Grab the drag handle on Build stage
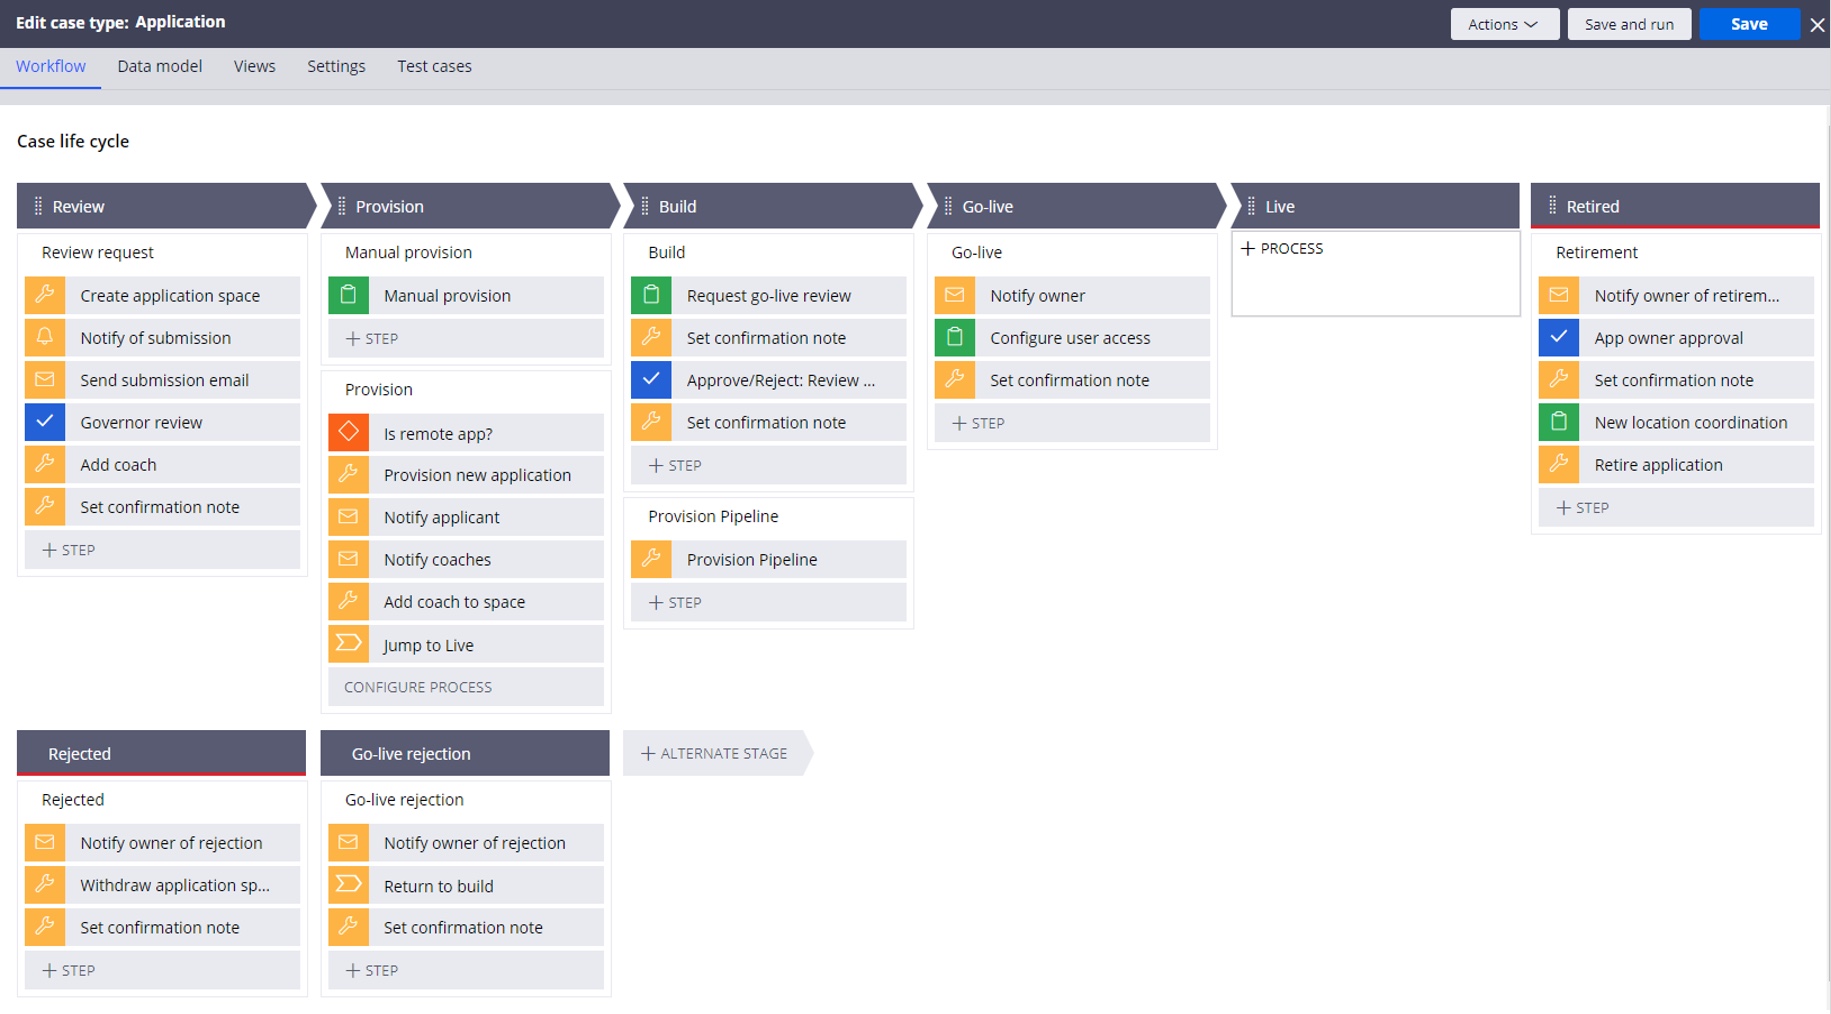The height and width of the screenshot is (1014, 1831). pyautogui.click(x=645, y=206)
